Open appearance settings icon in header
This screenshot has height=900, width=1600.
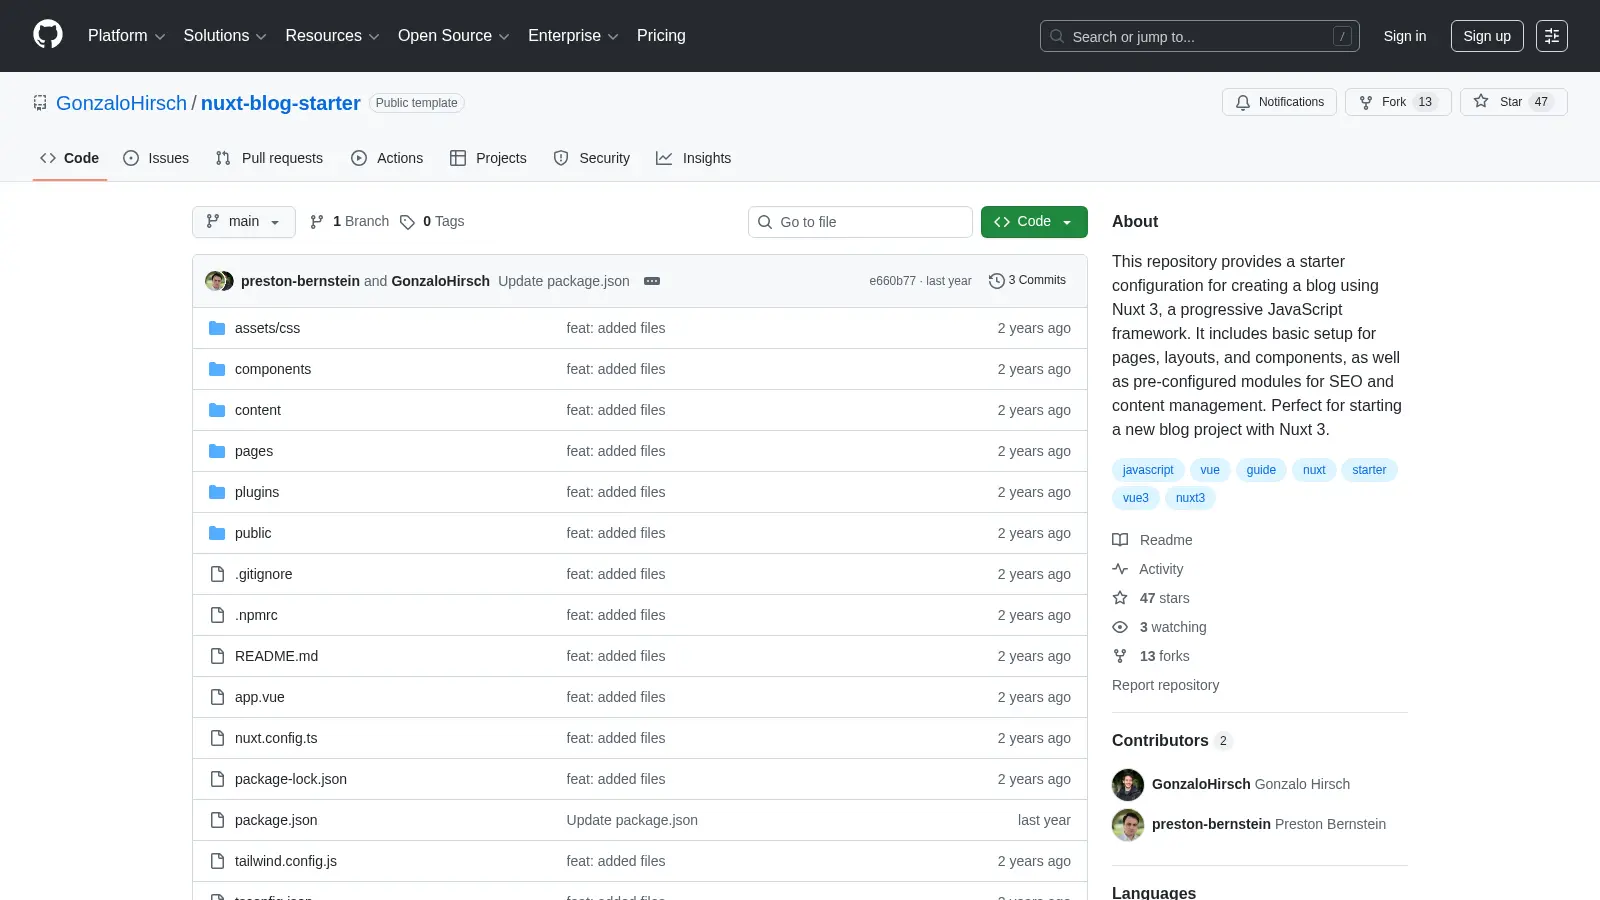coord(1552,36)
